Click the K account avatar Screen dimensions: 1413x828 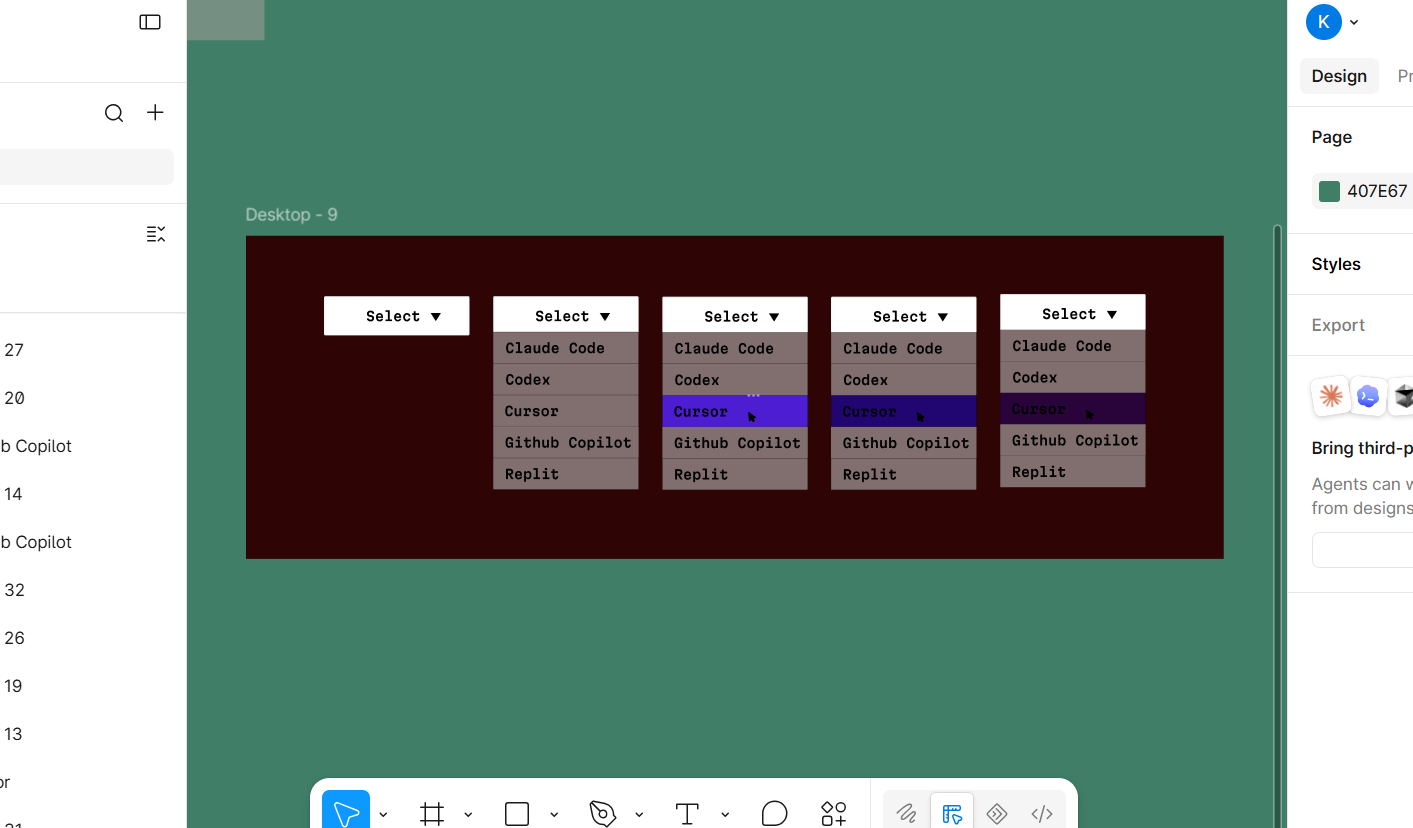click(x=1324, y=22)
